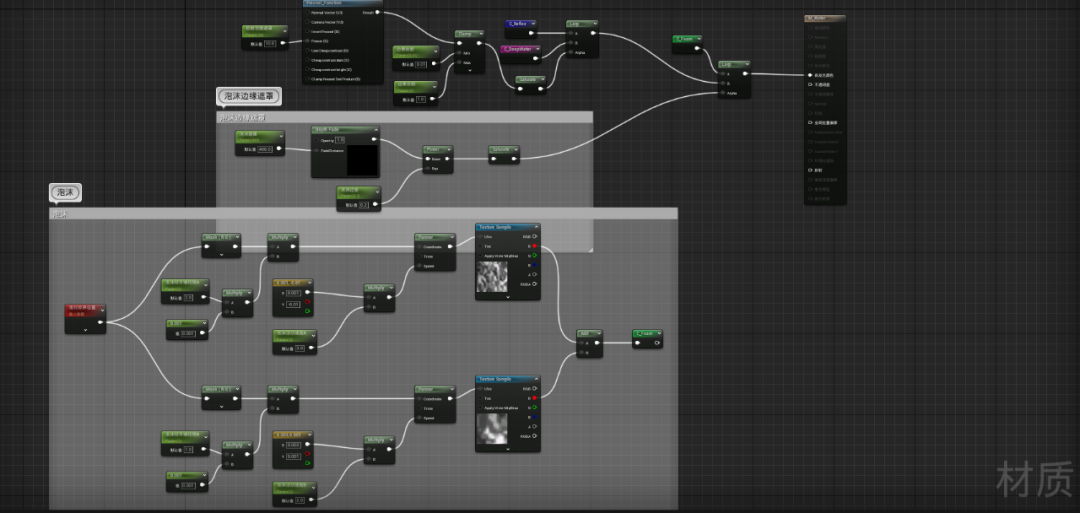Select the Y field showing -0.01

pyautogui.click(x=293, y=303)
